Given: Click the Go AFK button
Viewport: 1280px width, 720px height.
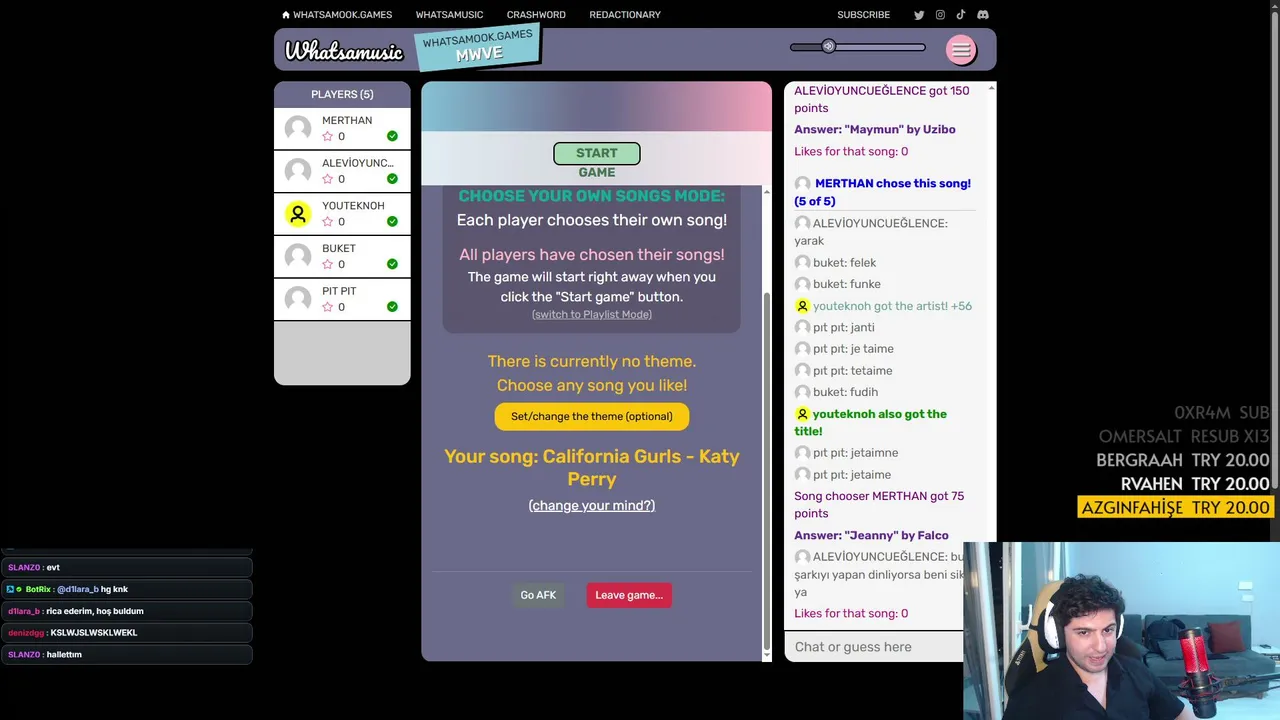Looking at the screenshot, I should point(538,595).
